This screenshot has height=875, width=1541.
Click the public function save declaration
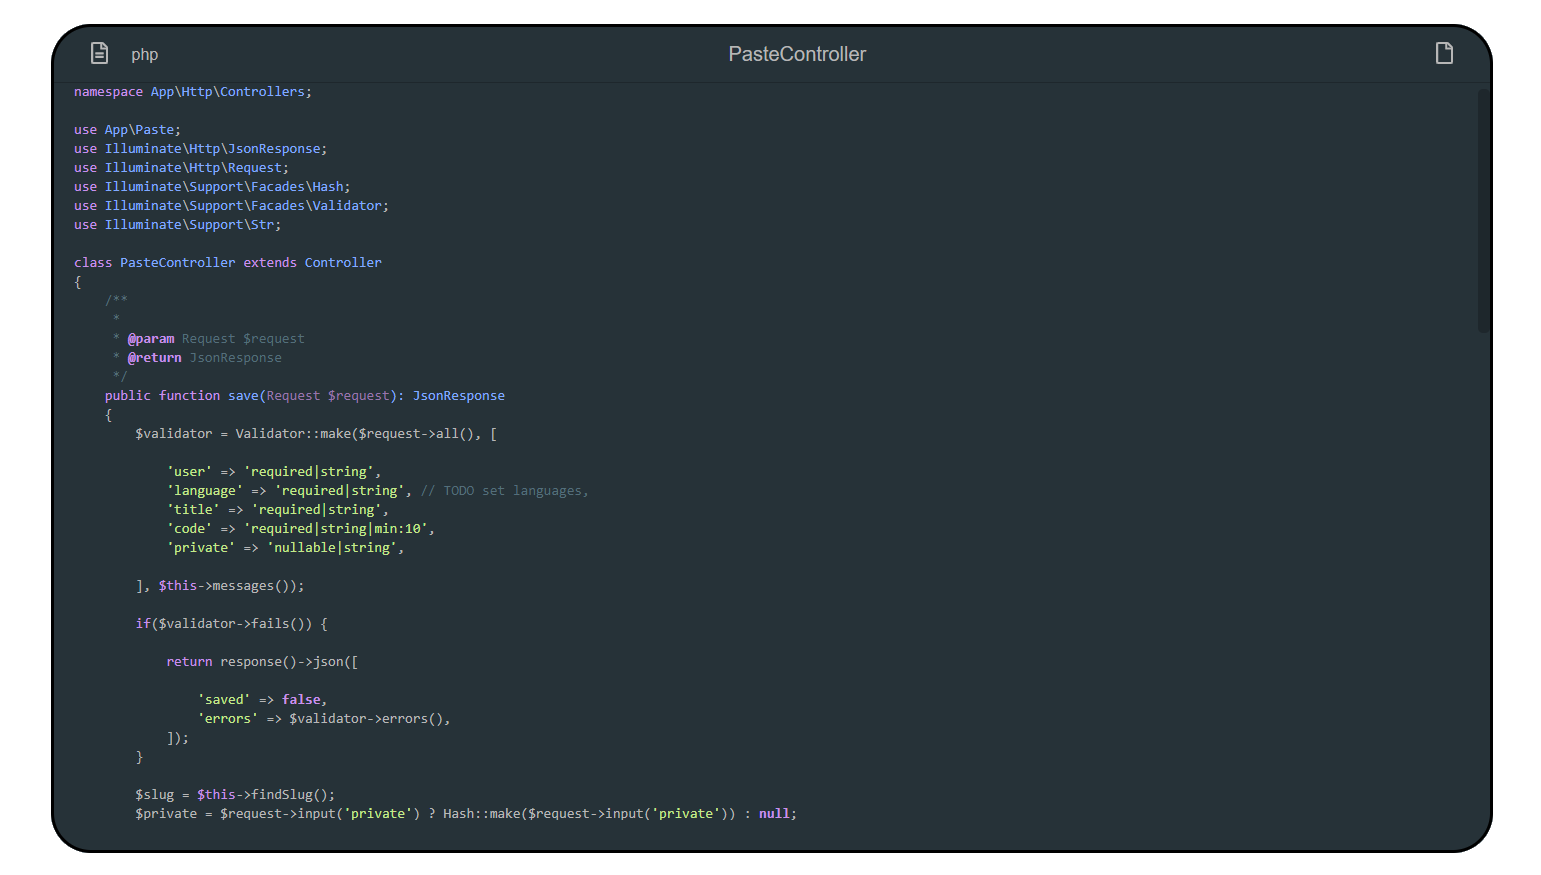pyautogui.click(x=305, y=396)
